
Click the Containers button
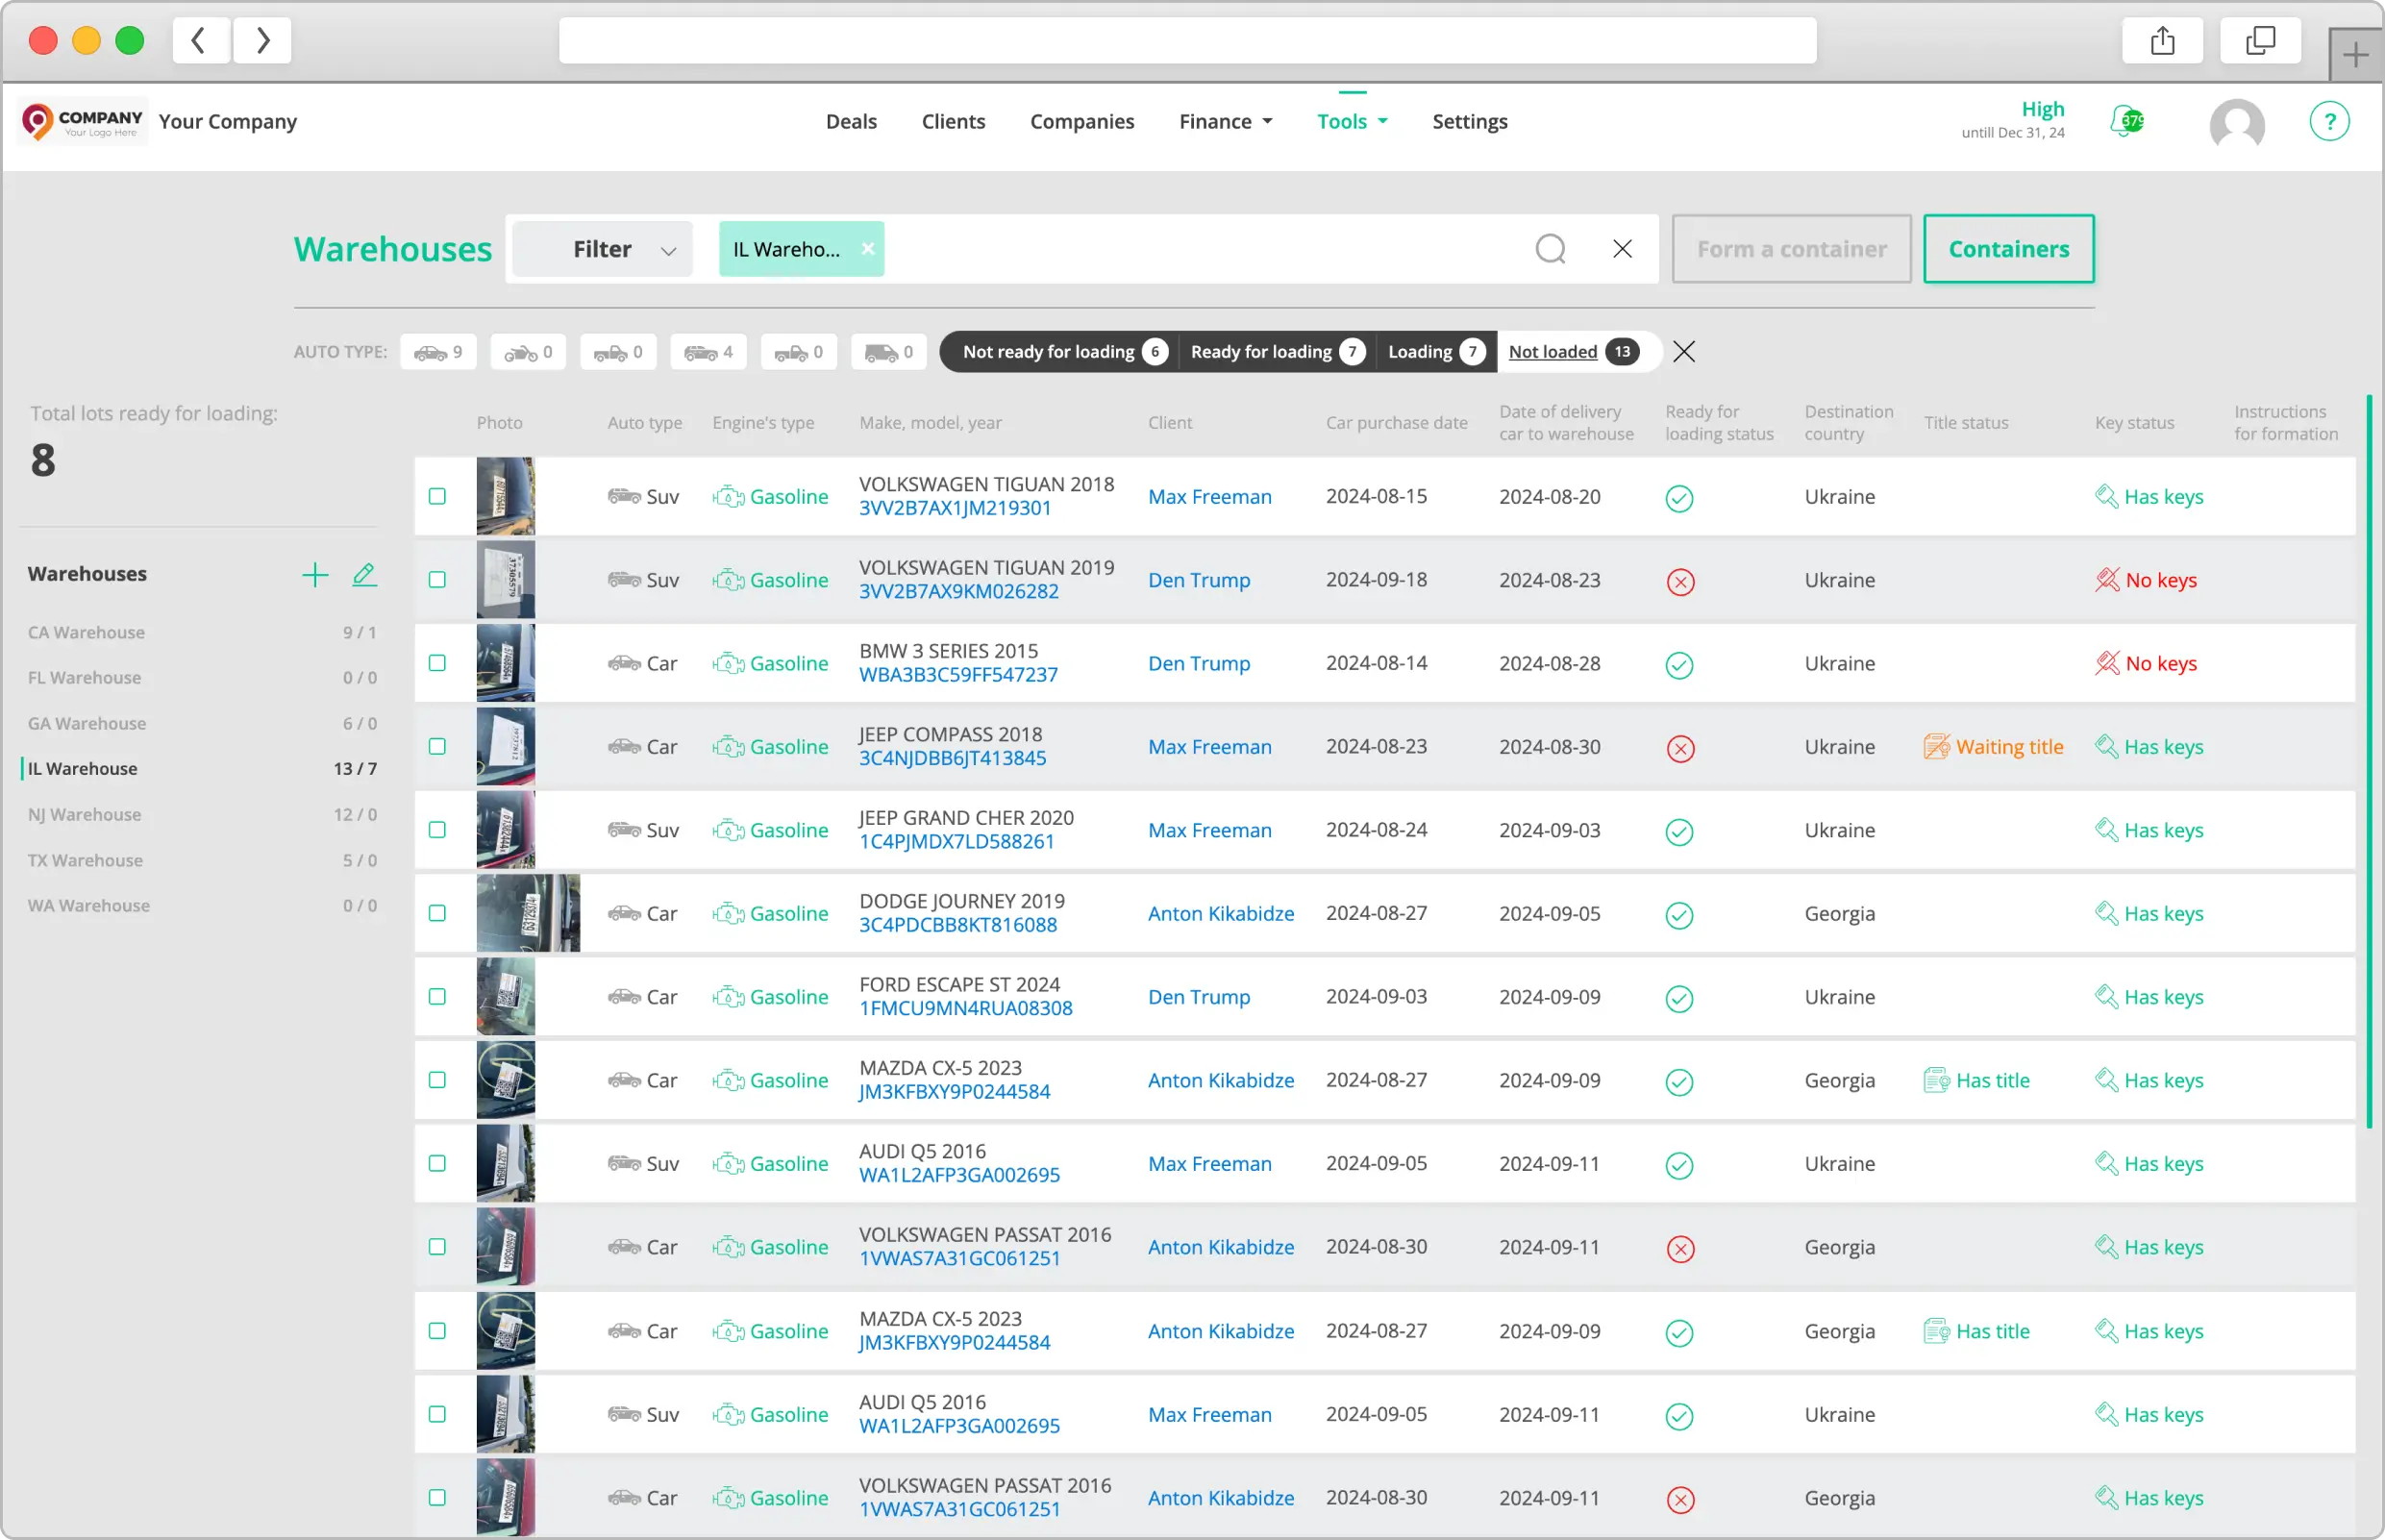point(2008,249)
